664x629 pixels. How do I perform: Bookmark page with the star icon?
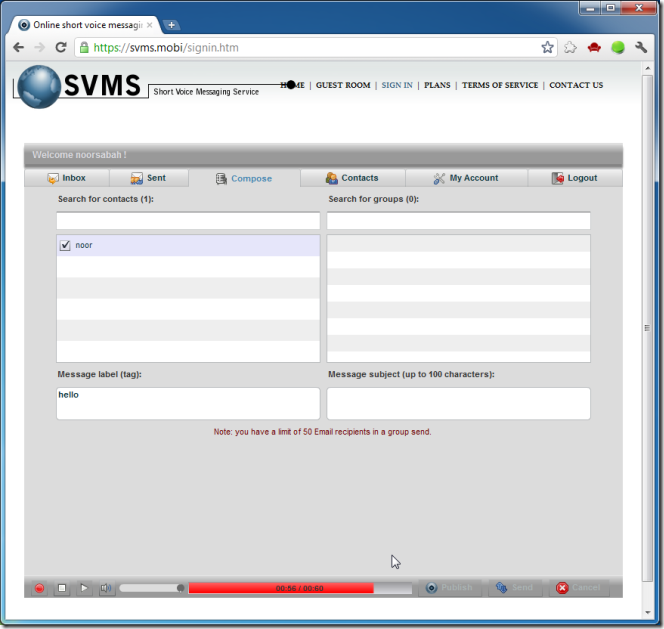point(547,47)
